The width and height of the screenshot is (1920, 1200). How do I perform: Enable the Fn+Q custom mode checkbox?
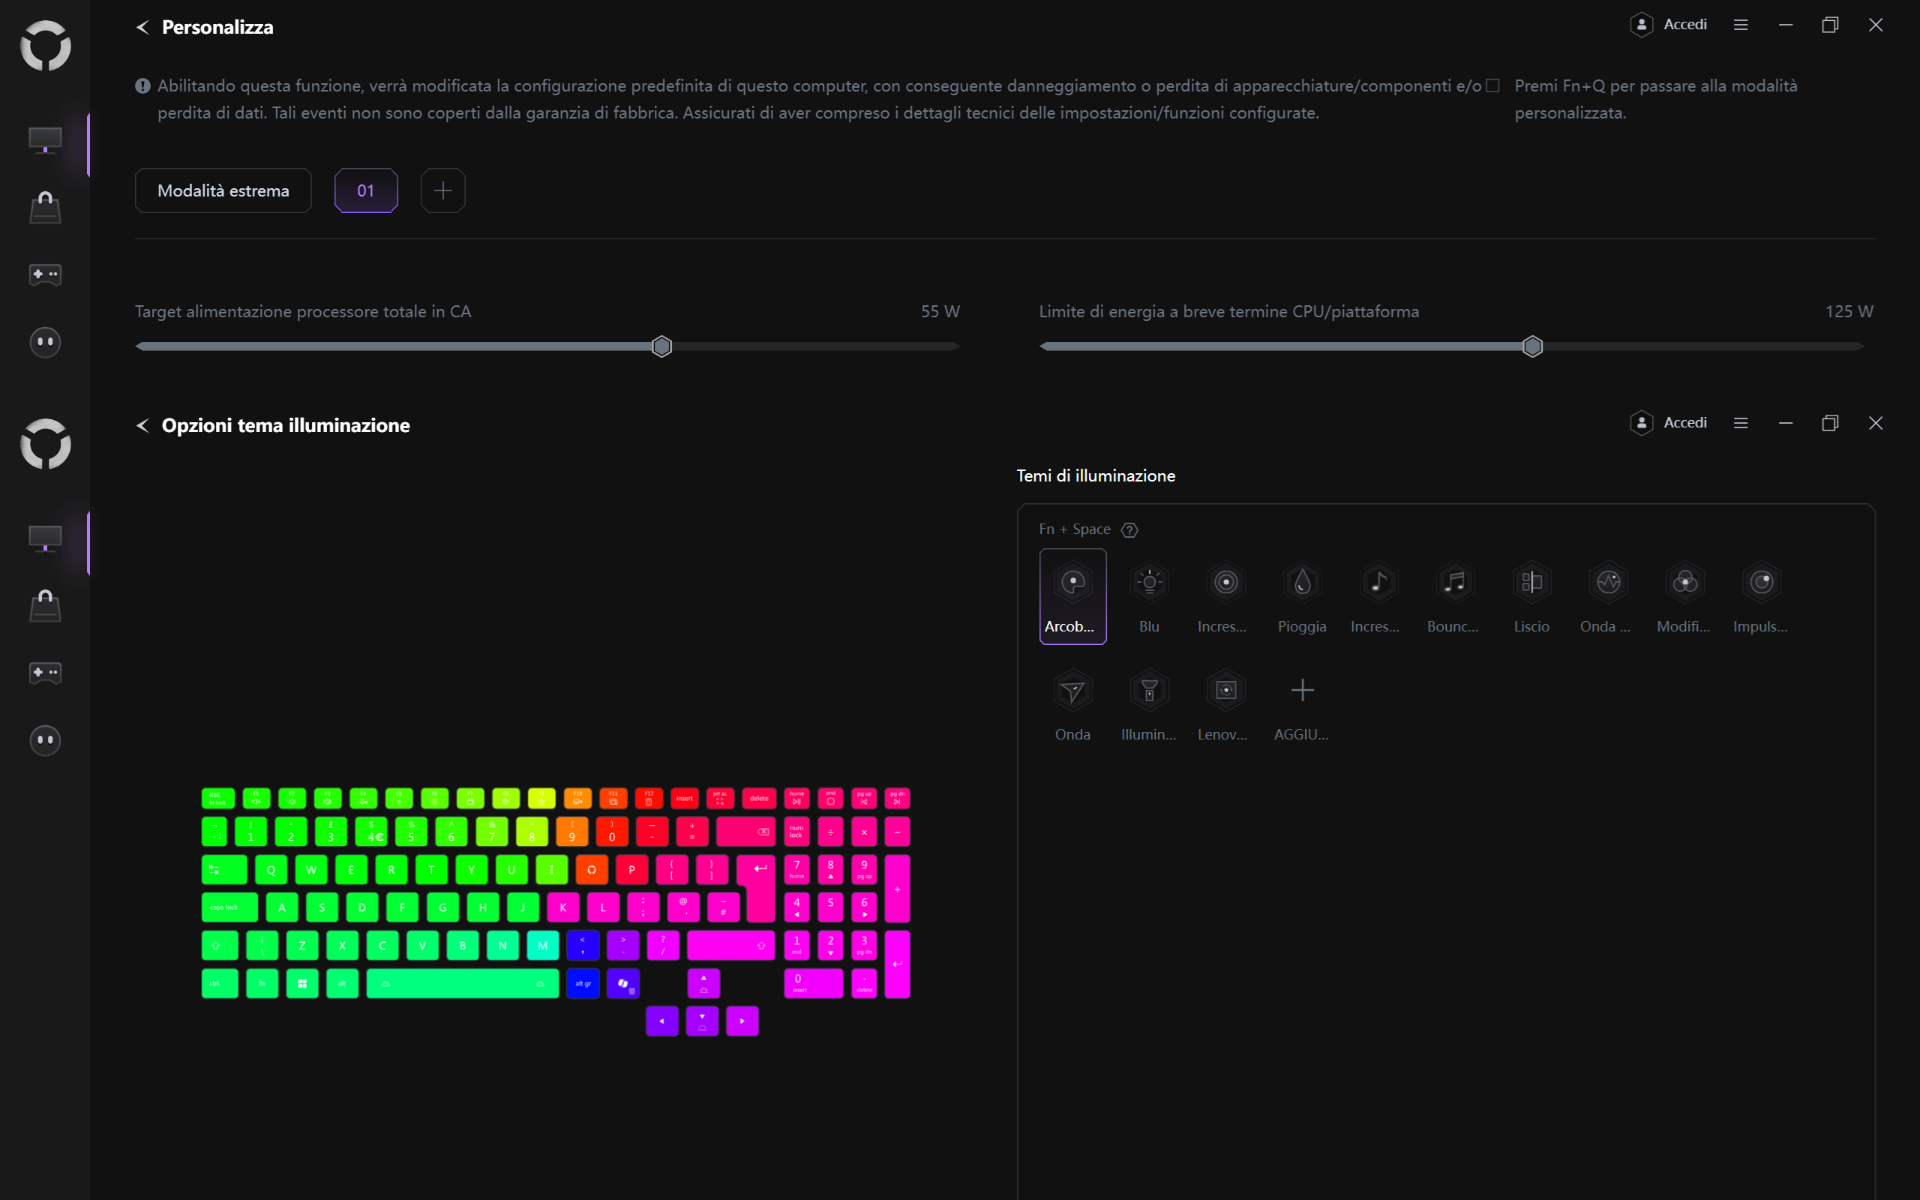pyautogui.click(x=1493, y=86)
